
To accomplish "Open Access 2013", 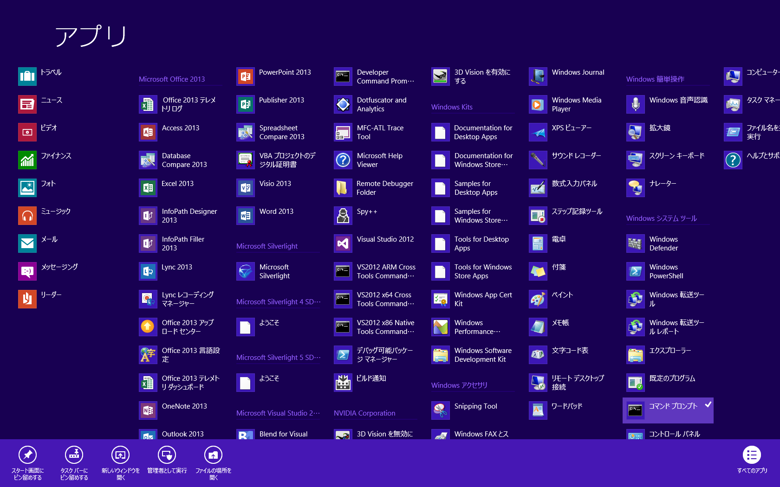I will 169,132.
